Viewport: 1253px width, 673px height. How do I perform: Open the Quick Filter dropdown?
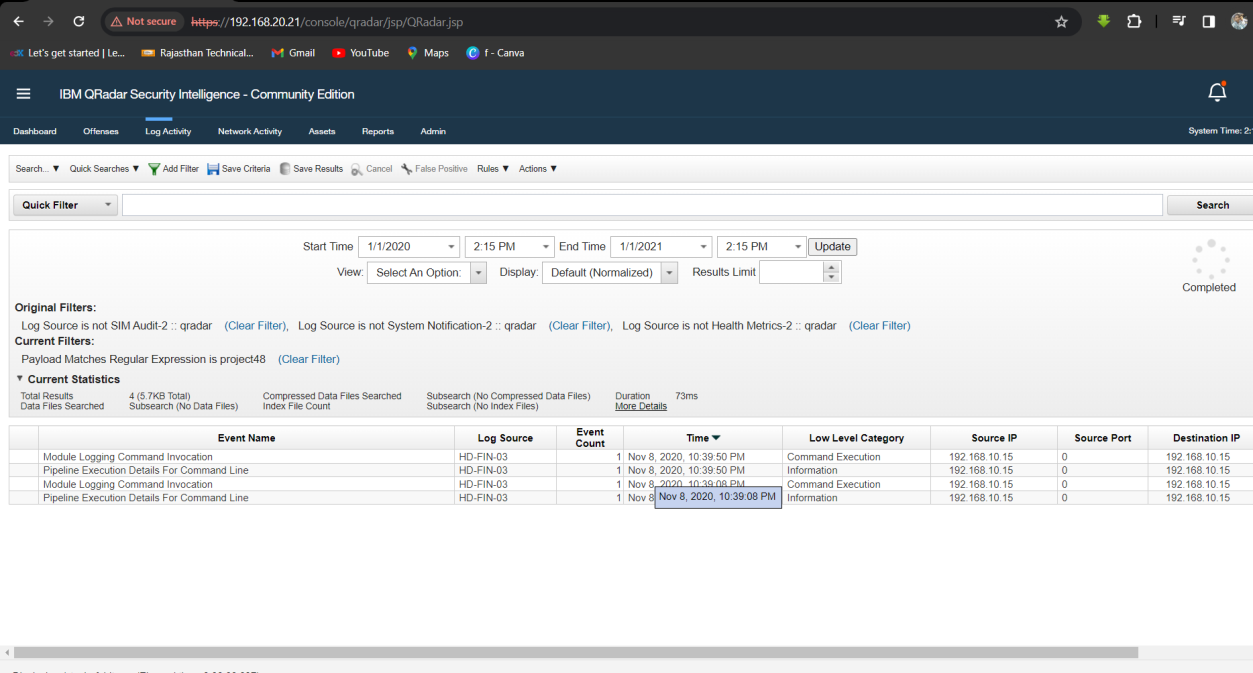(65, 205)
